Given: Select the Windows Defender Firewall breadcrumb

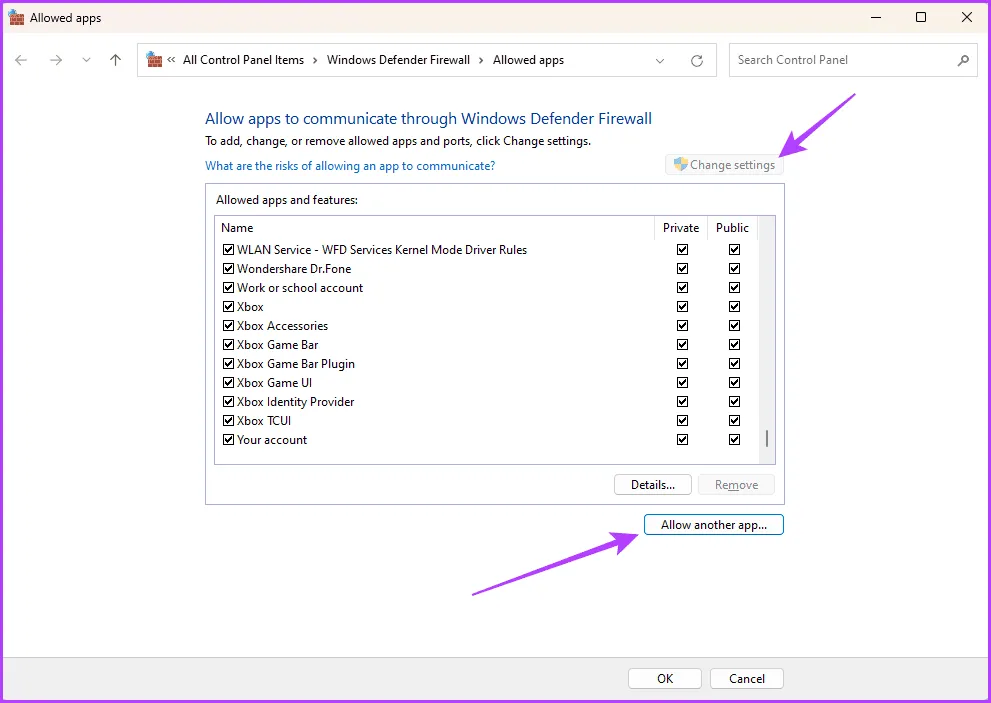Looking at the screenshot, I should pos(398,60).
